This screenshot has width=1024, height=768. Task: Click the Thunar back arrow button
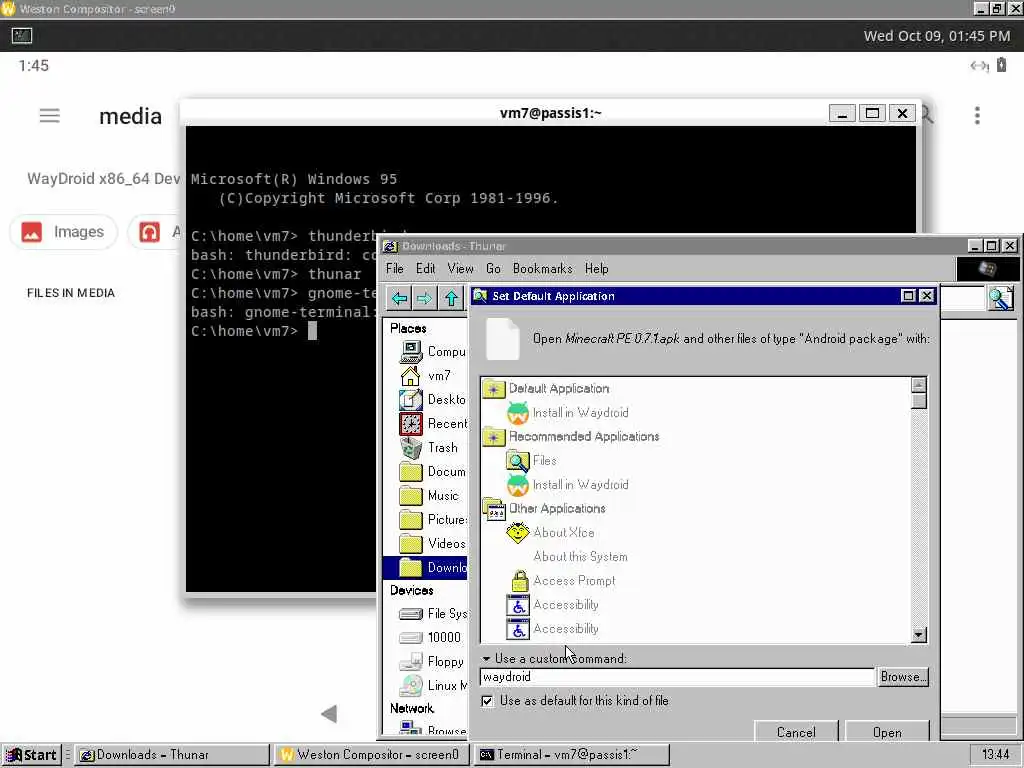pos(400,298)
